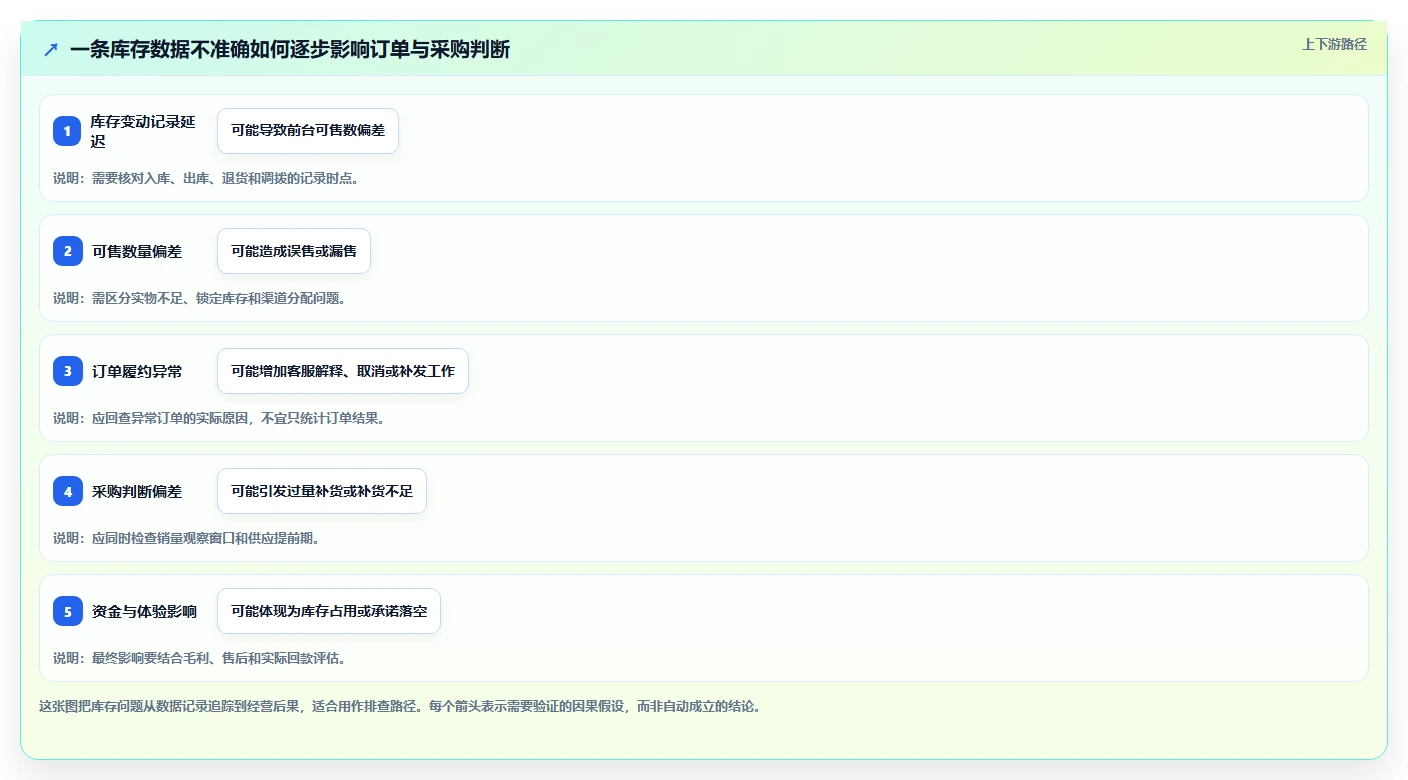Click the 可售数量偏差 step heading
Screen dimensions: 1408x780
click(x=137, y=251)
